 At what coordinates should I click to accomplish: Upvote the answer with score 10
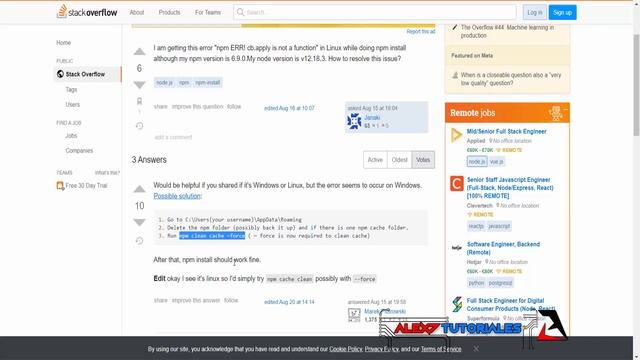(139, 189)
